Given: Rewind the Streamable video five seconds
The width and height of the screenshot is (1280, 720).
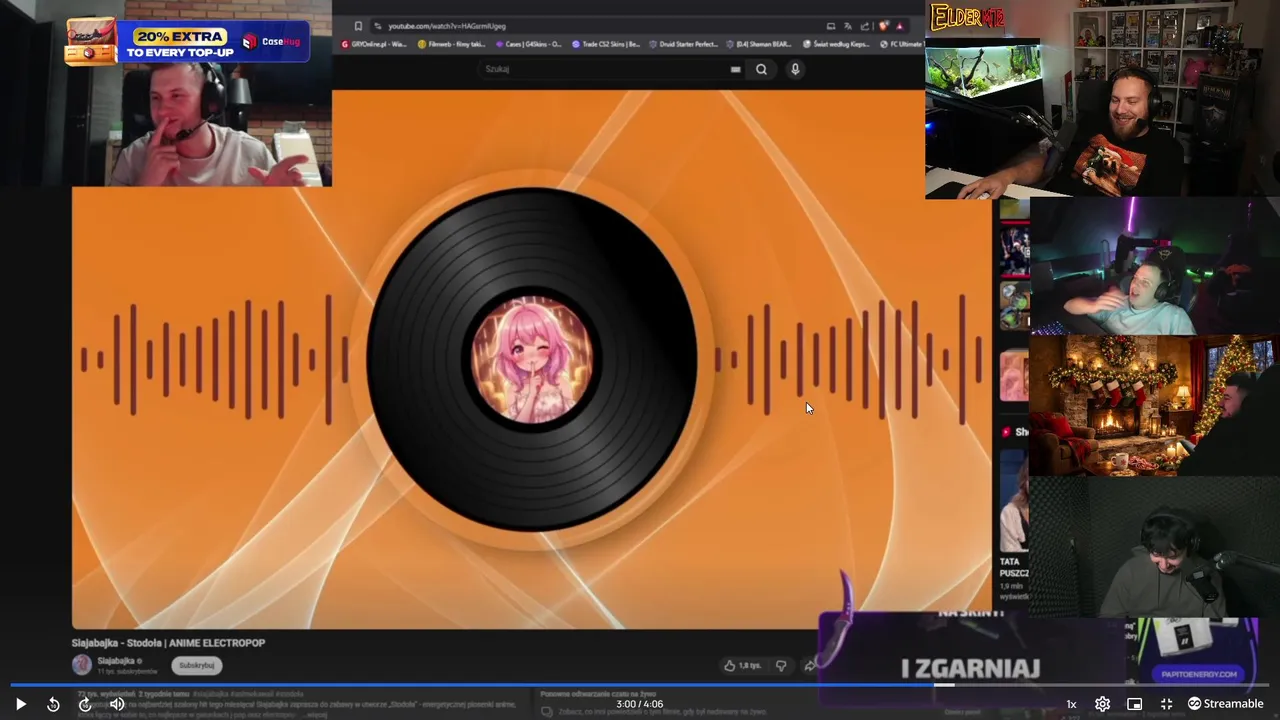Looking at the screenshot, I should [53, 704].
